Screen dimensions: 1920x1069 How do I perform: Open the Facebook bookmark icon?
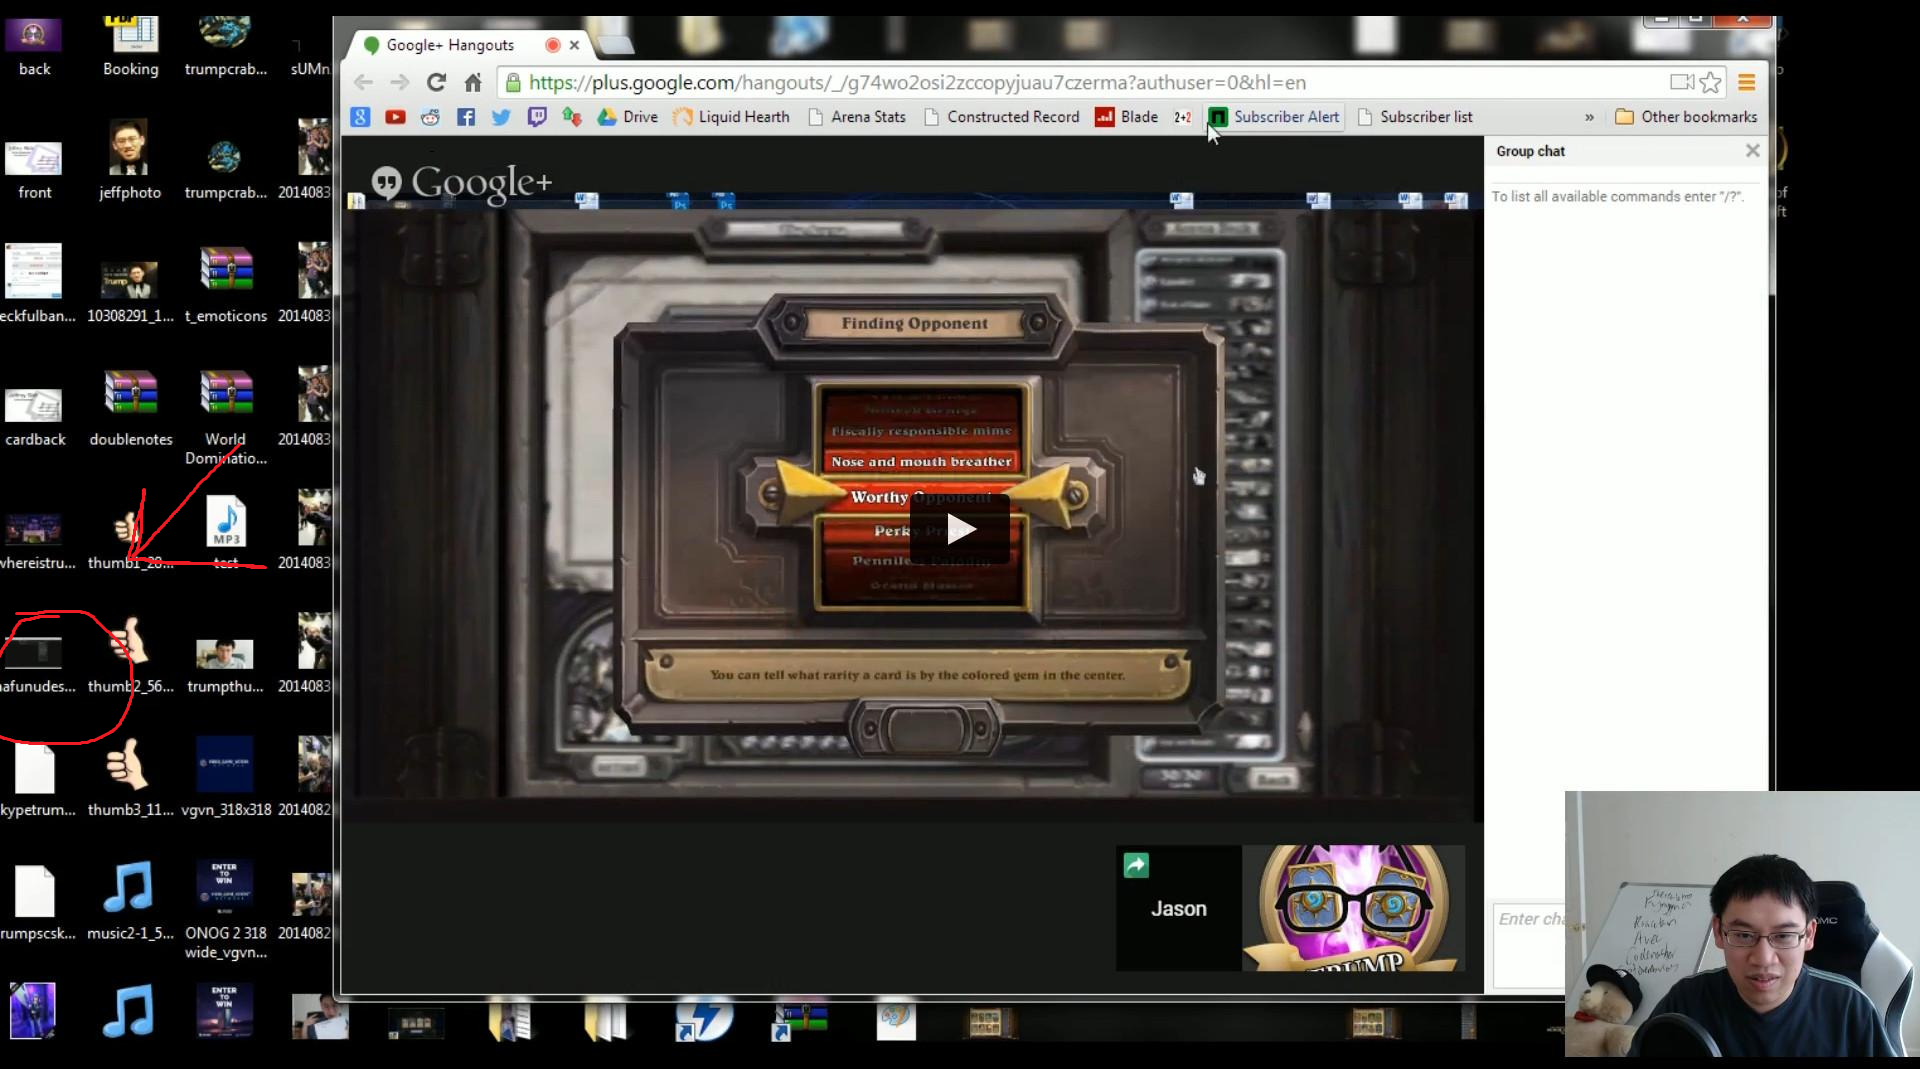466,117
